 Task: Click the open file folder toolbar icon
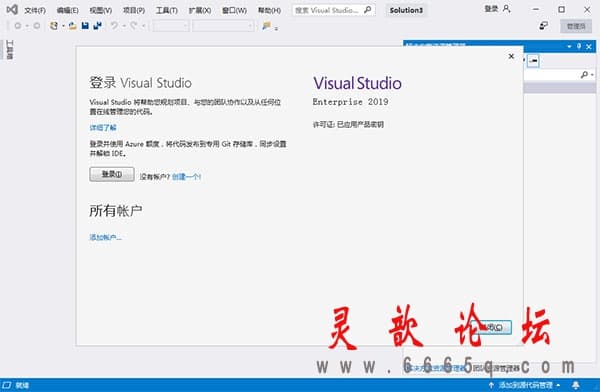coord(72,26)
